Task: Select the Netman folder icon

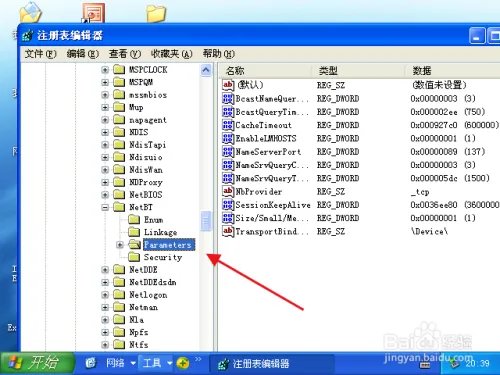Action: [119, 307]
